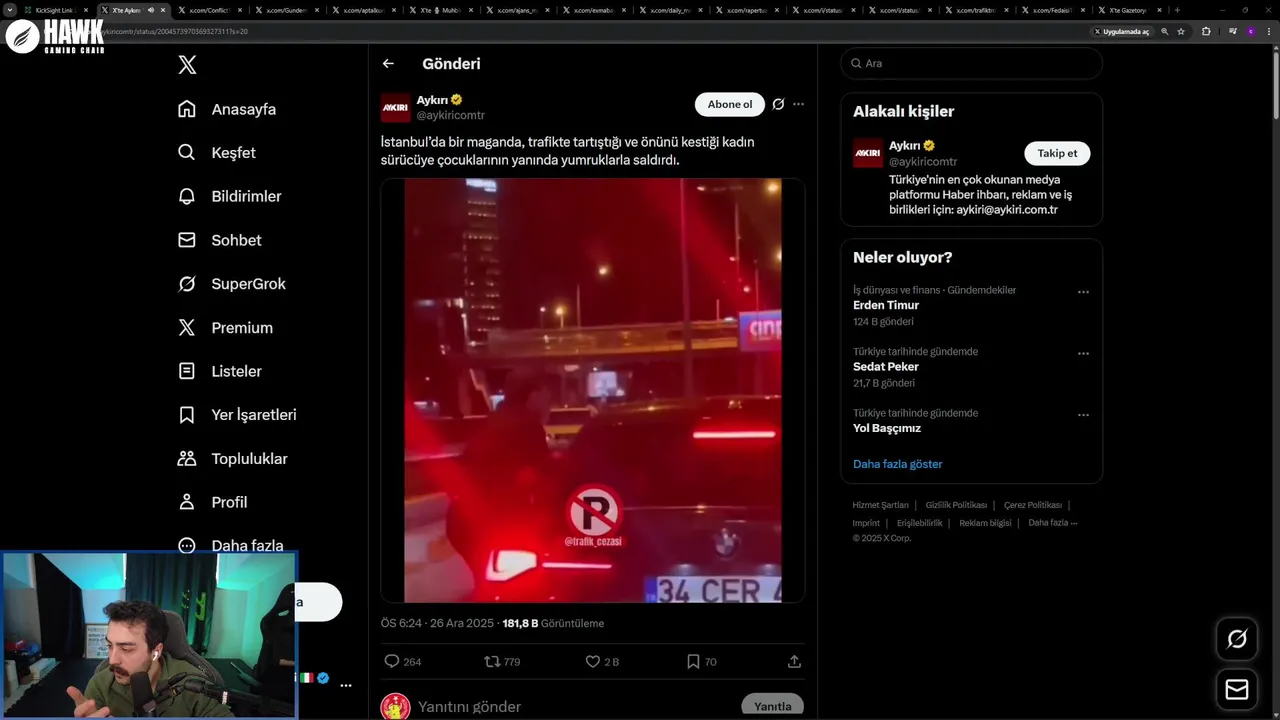Viewport: 1280px width, 720px height.
Task: Click browser profile avatar icon
Action: pyautogui.click(x=1250, y=31)
